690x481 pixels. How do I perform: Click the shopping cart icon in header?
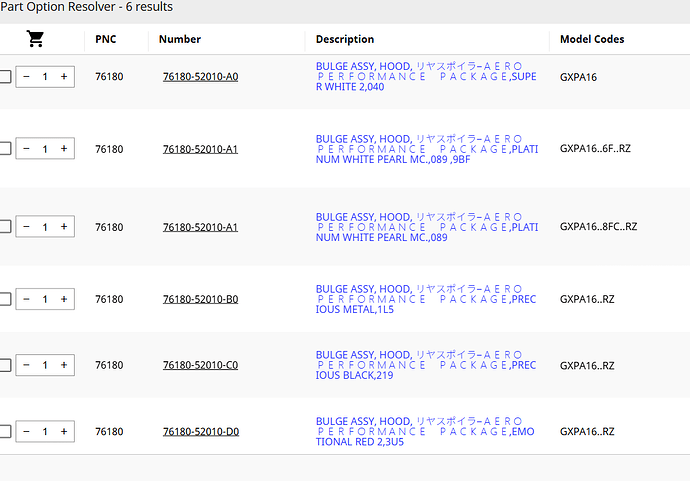(x=35, y=39)
